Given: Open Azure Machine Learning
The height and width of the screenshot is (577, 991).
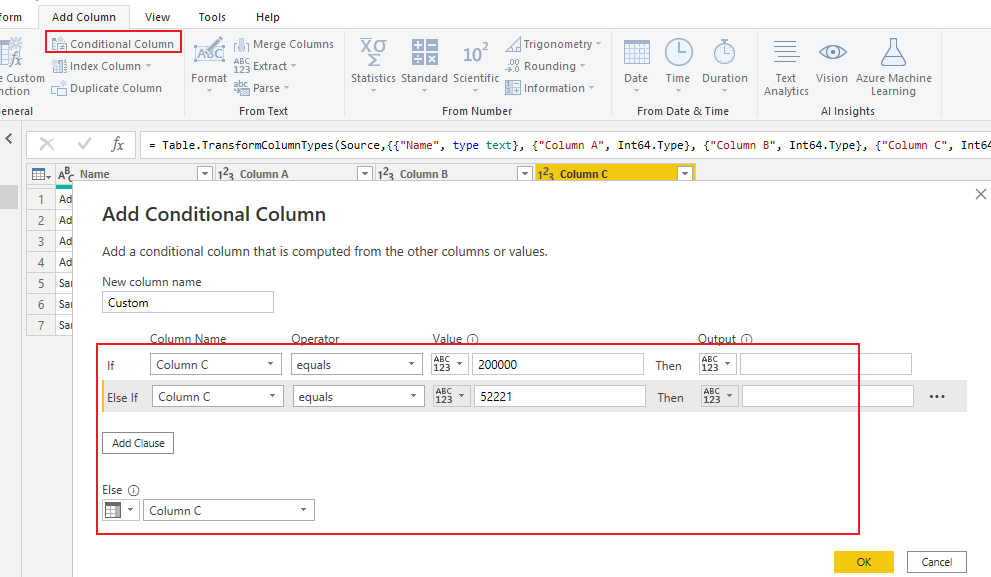Looking at the screenshot, I should coord(894,67).
